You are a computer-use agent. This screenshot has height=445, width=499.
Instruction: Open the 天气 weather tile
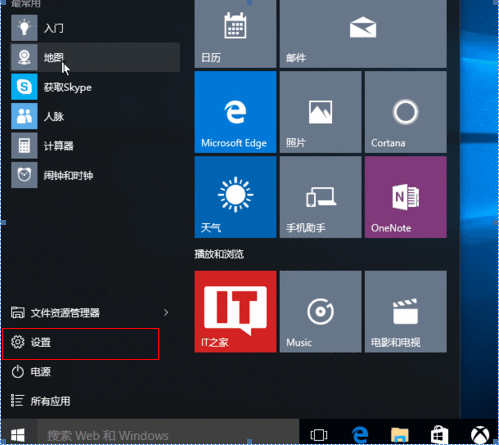click(x=235, y=197)
